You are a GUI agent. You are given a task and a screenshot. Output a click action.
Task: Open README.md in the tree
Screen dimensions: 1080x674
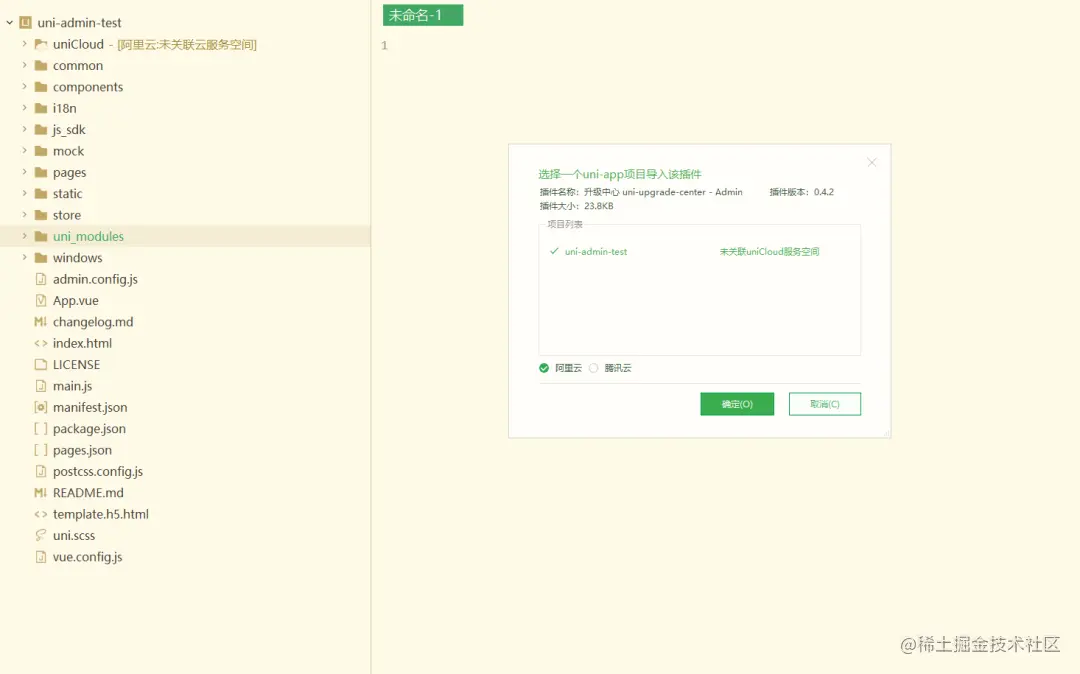pos(88,492)
